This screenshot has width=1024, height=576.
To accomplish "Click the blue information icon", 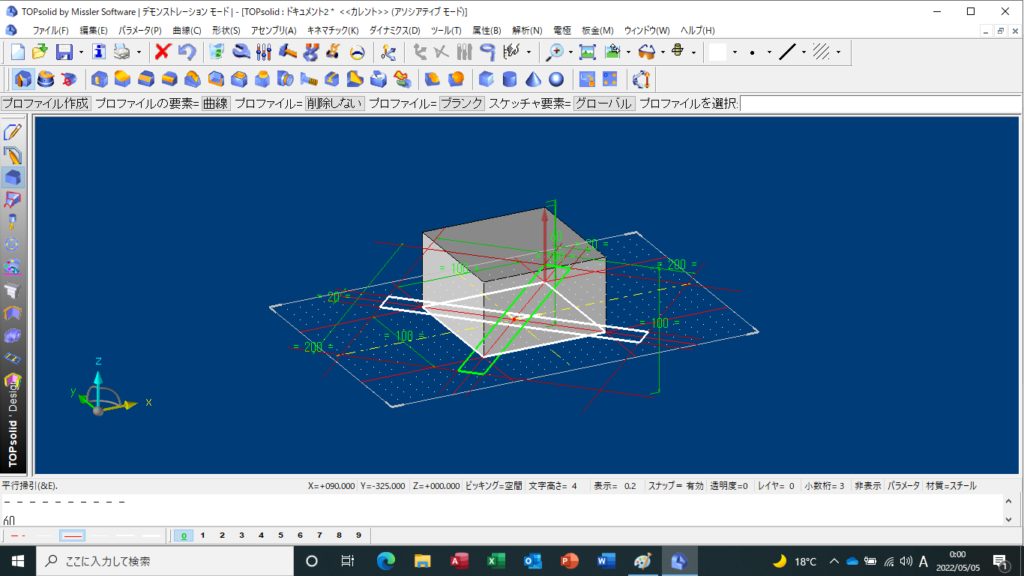I will pos(99,52).
